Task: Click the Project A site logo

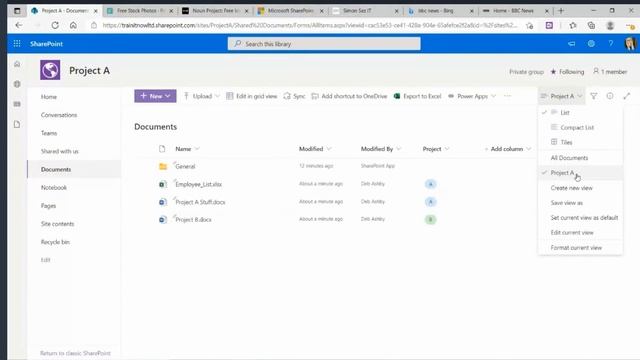Action: pos(50,70)
